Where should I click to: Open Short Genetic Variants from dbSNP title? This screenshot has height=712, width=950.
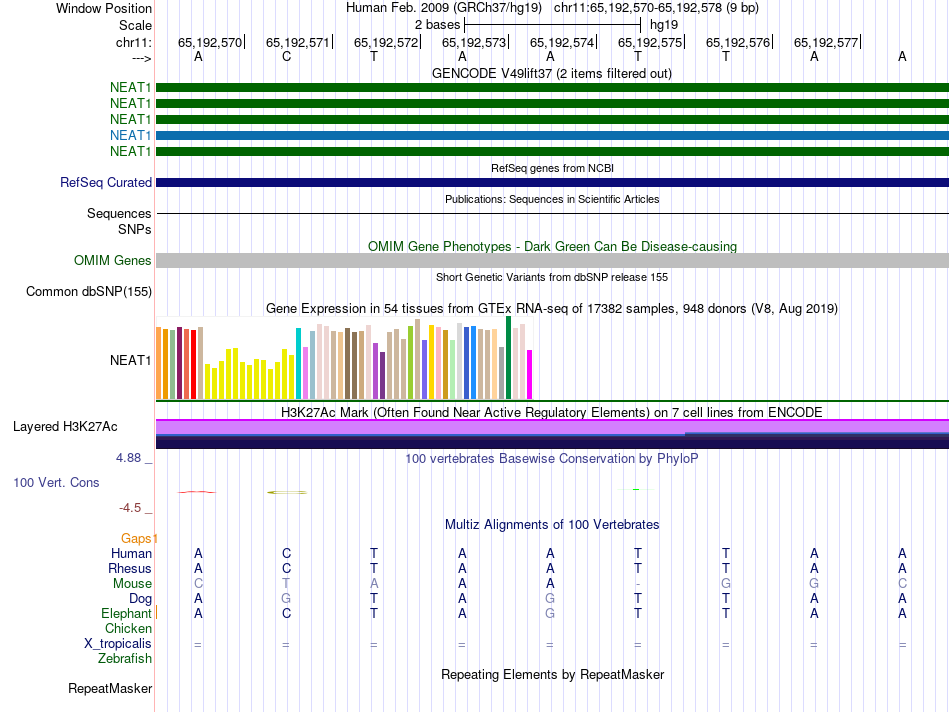(552, 277)
